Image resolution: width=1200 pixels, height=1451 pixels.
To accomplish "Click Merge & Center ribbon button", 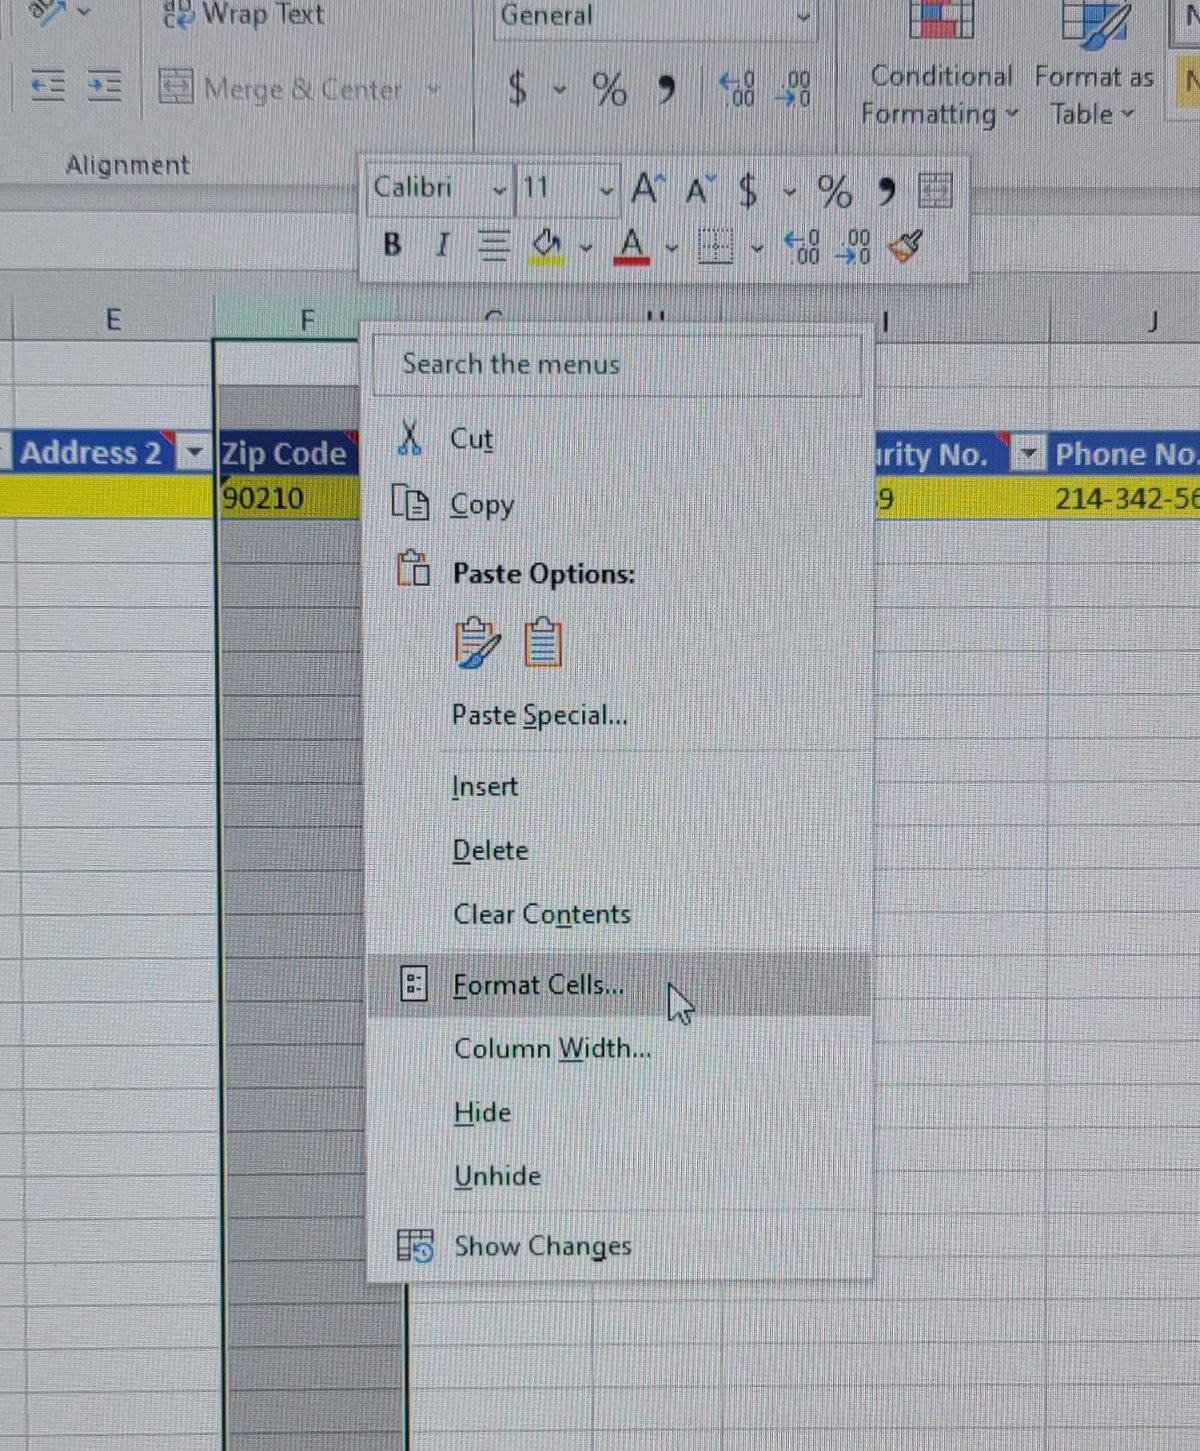I will (x=281, y=88).
